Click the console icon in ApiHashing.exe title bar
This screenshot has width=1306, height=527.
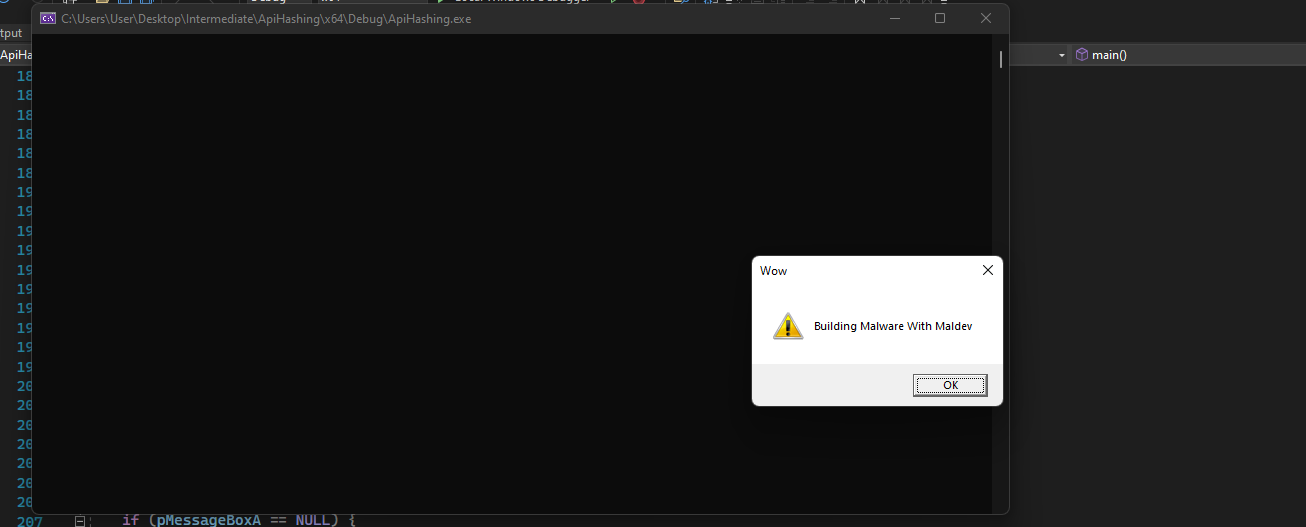tap(47, 18)
